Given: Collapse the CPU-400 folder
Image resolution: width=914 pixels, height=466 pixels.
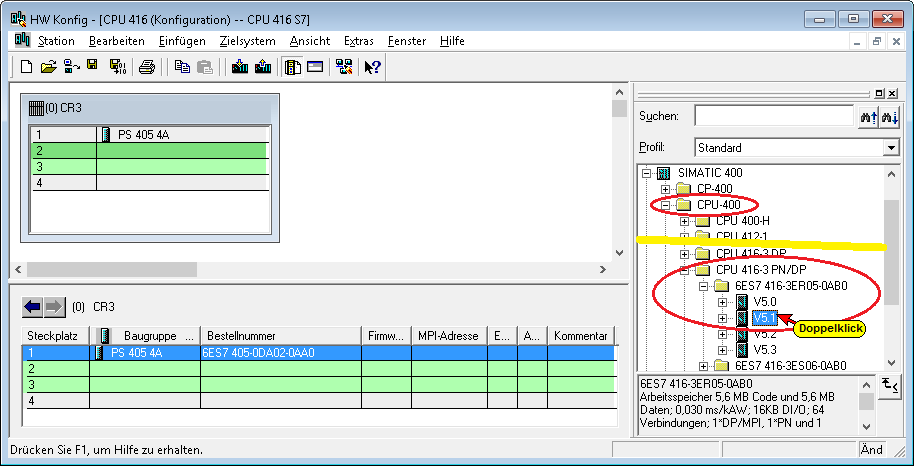Looking at the screenshot, I should pos(665,205).
